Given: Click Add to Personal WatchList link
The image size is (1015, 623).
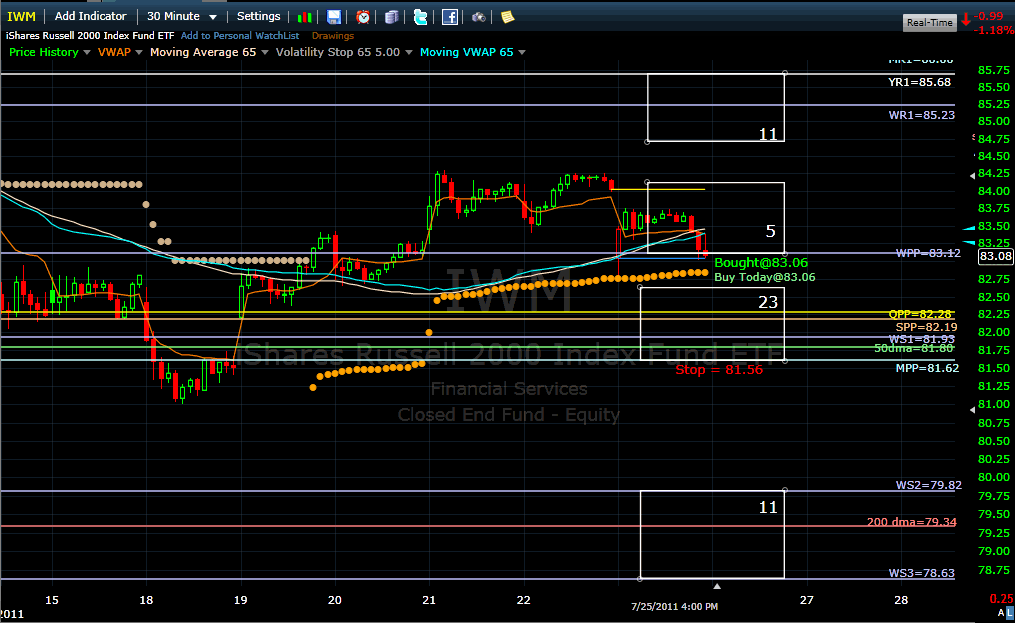Looking at the screenshot, I should (x=240, y=36).
